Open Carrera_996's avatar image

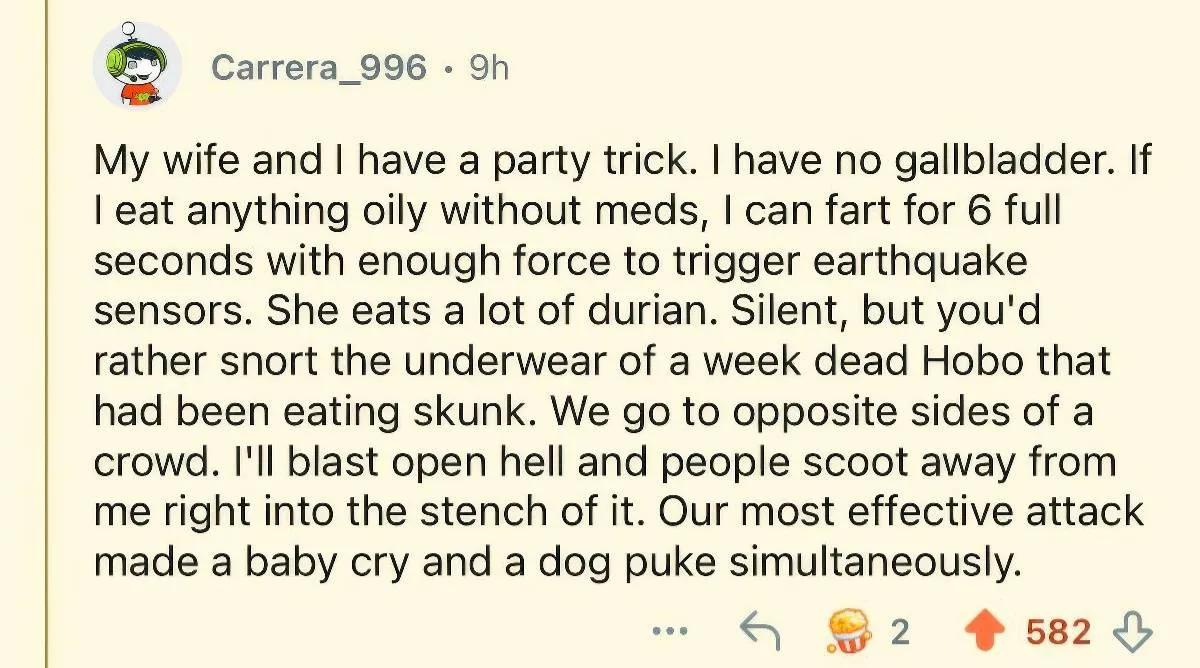137,68
